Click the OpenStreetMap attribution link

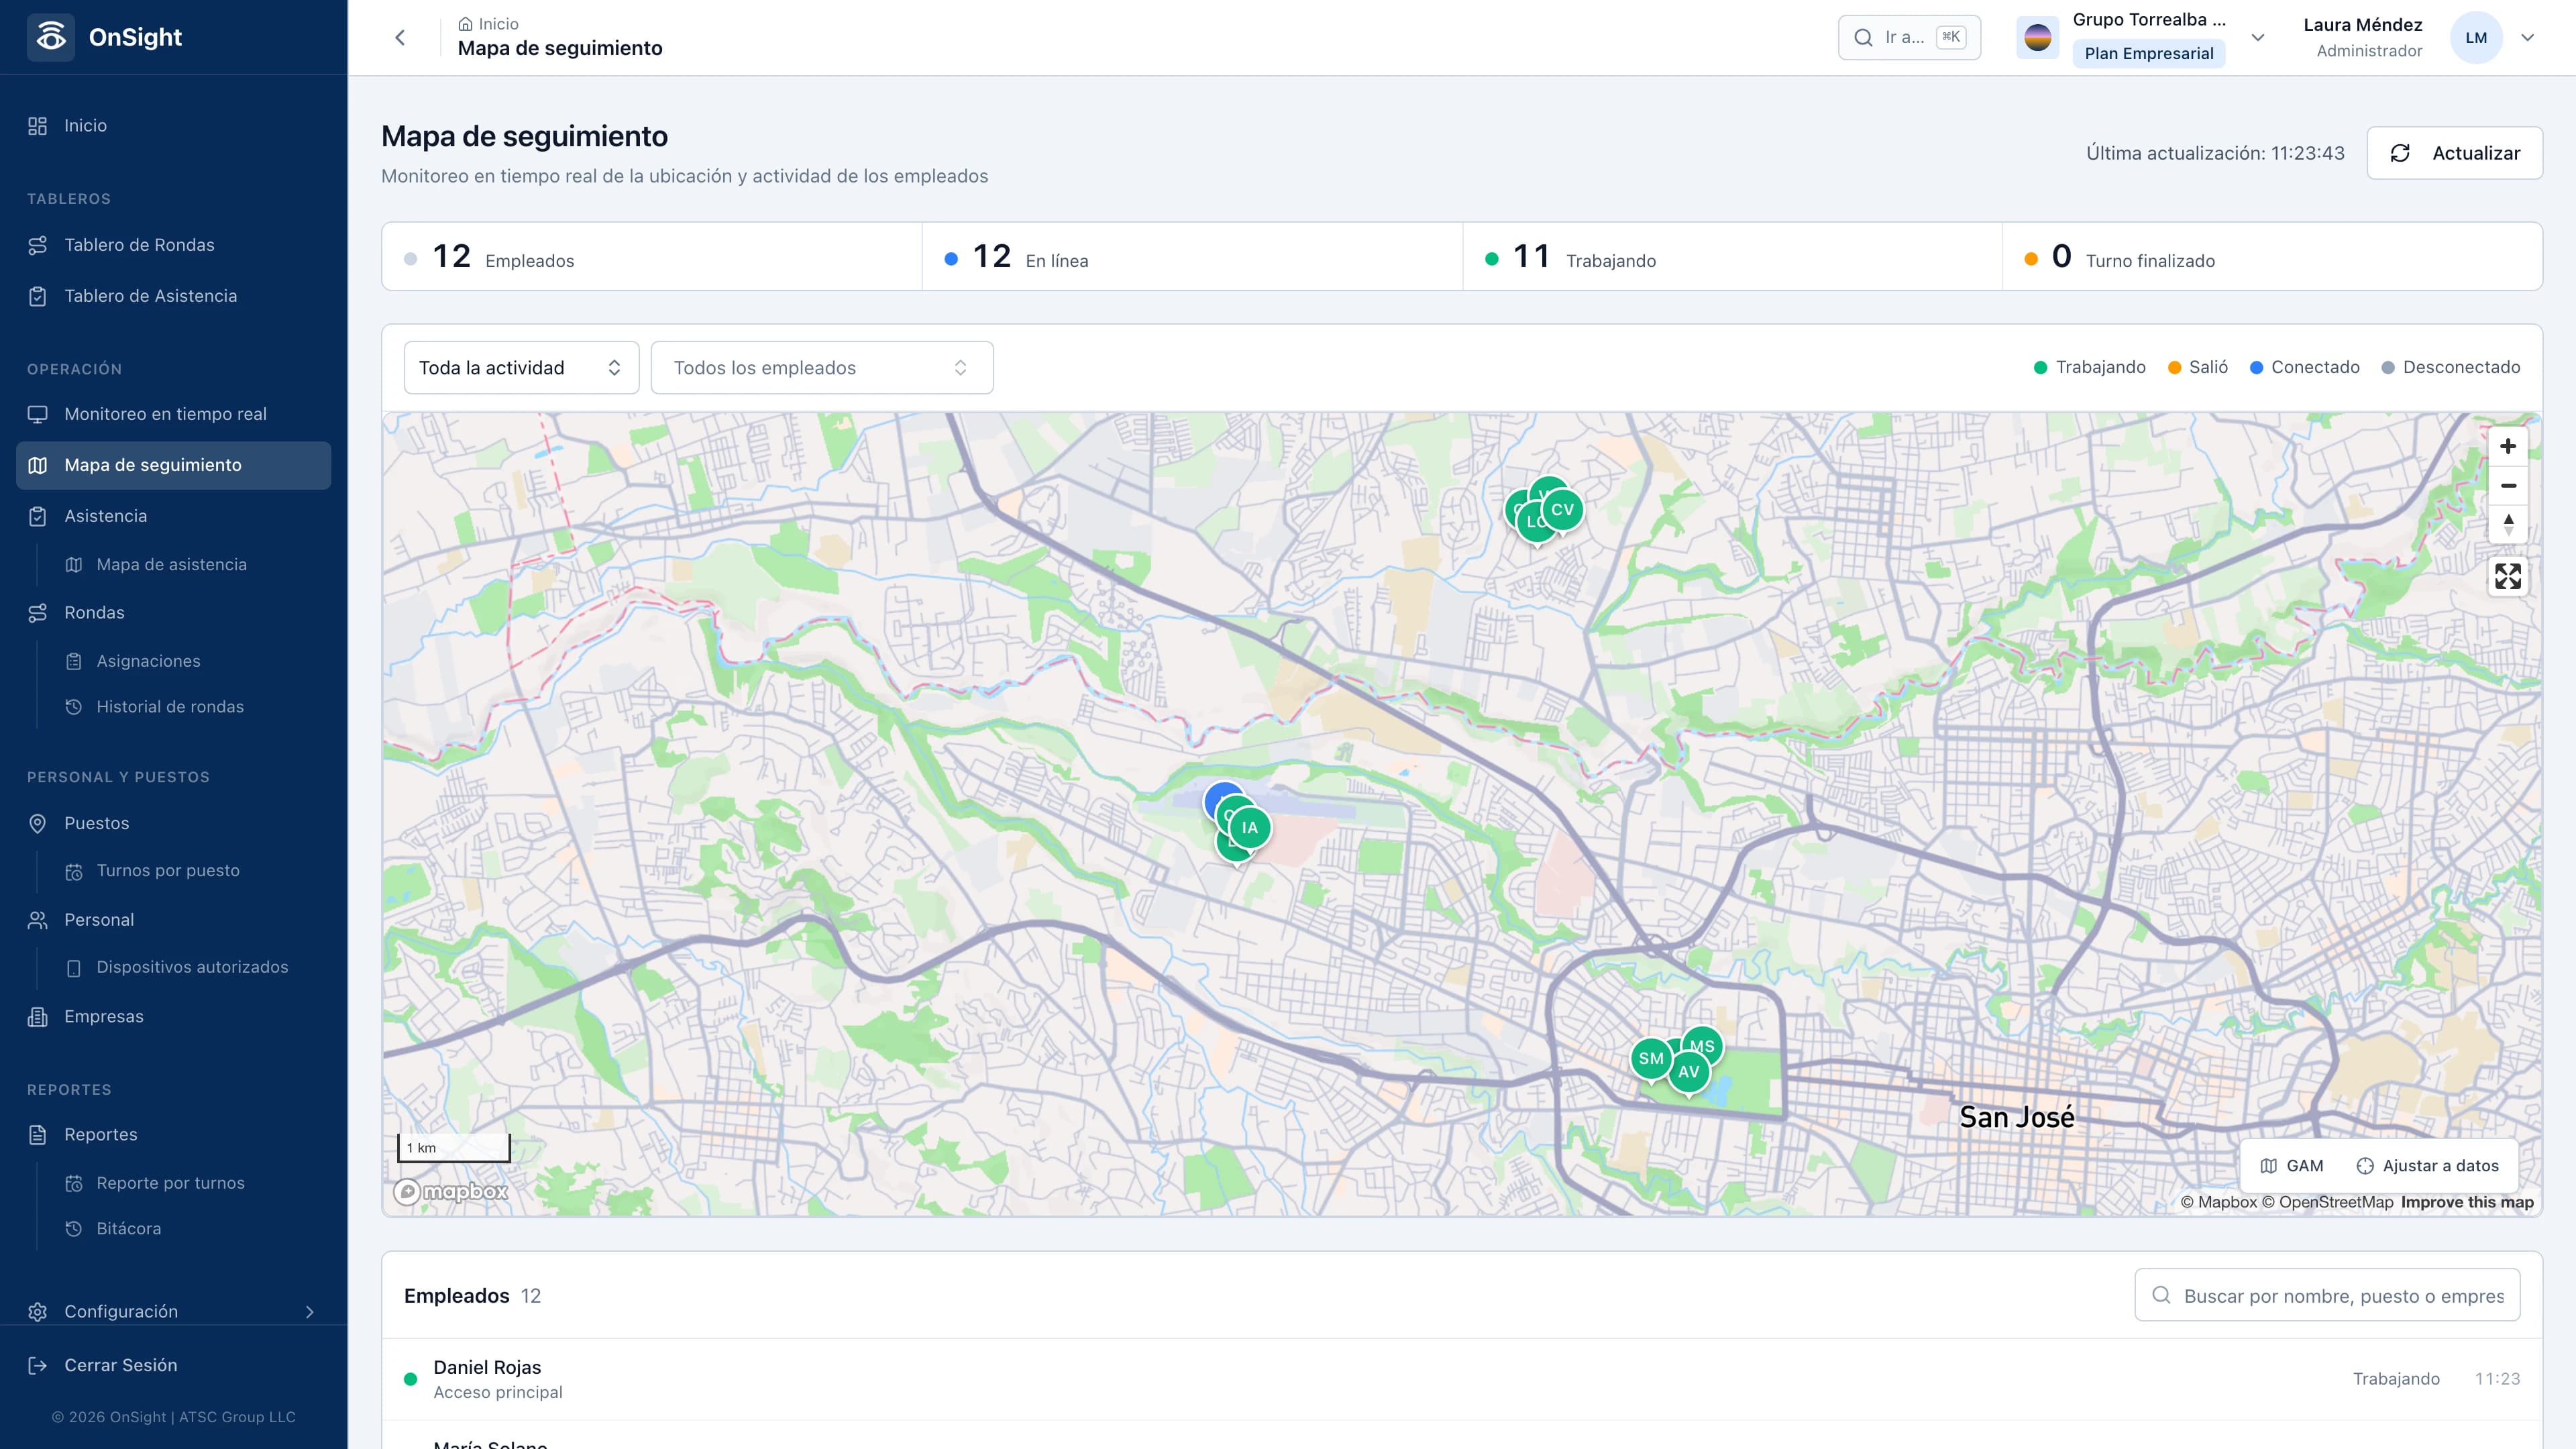pos(2327,1202)
